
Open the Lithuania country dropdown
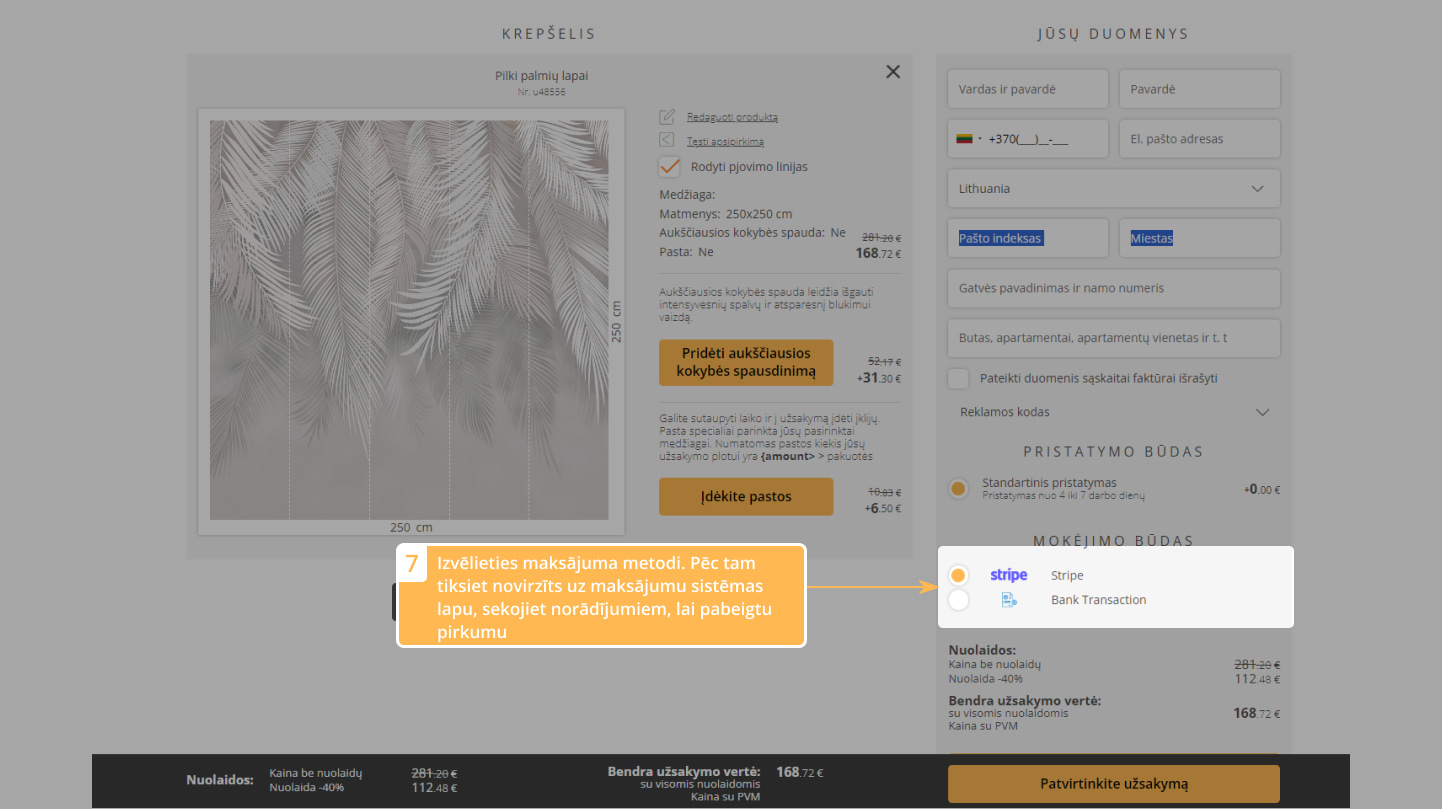click(x=1113, y=189)
